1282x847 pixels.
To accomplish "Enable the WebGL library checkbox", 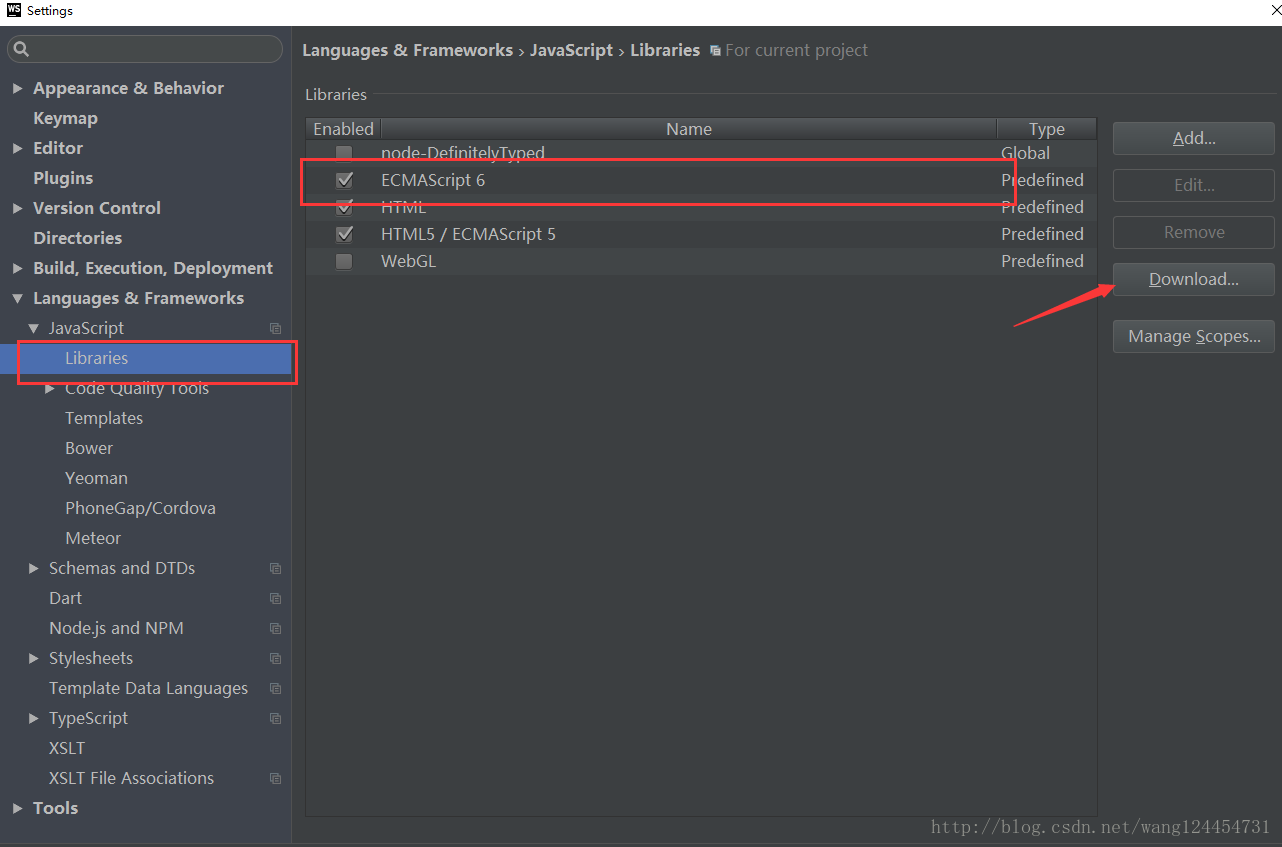I will pos(344,261).
